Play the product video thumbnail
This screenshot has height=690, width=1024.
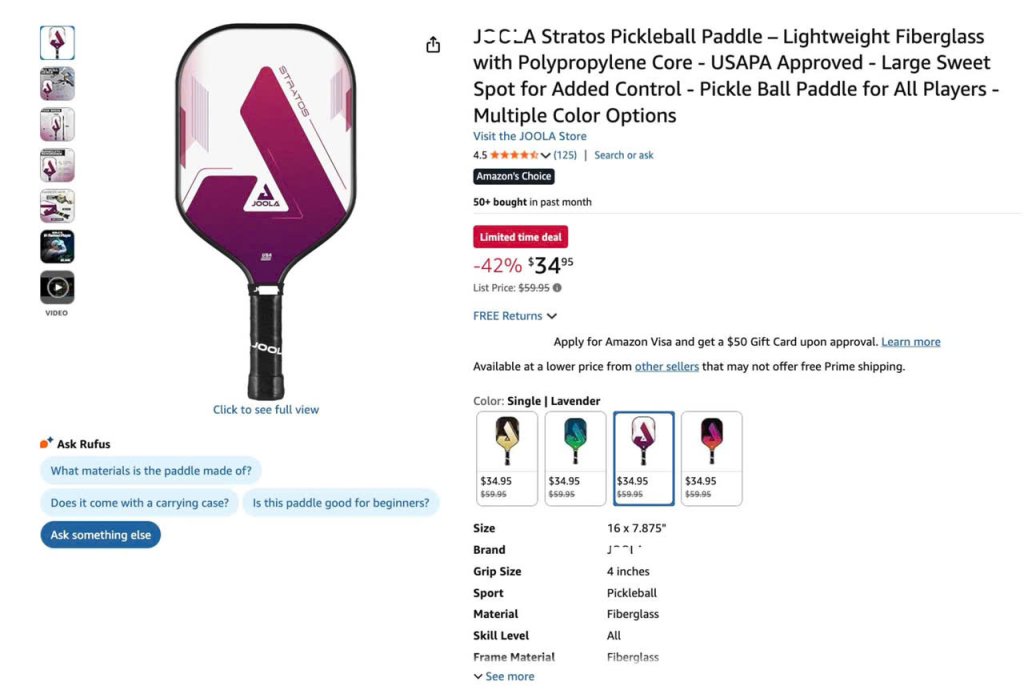pos(57,288)
